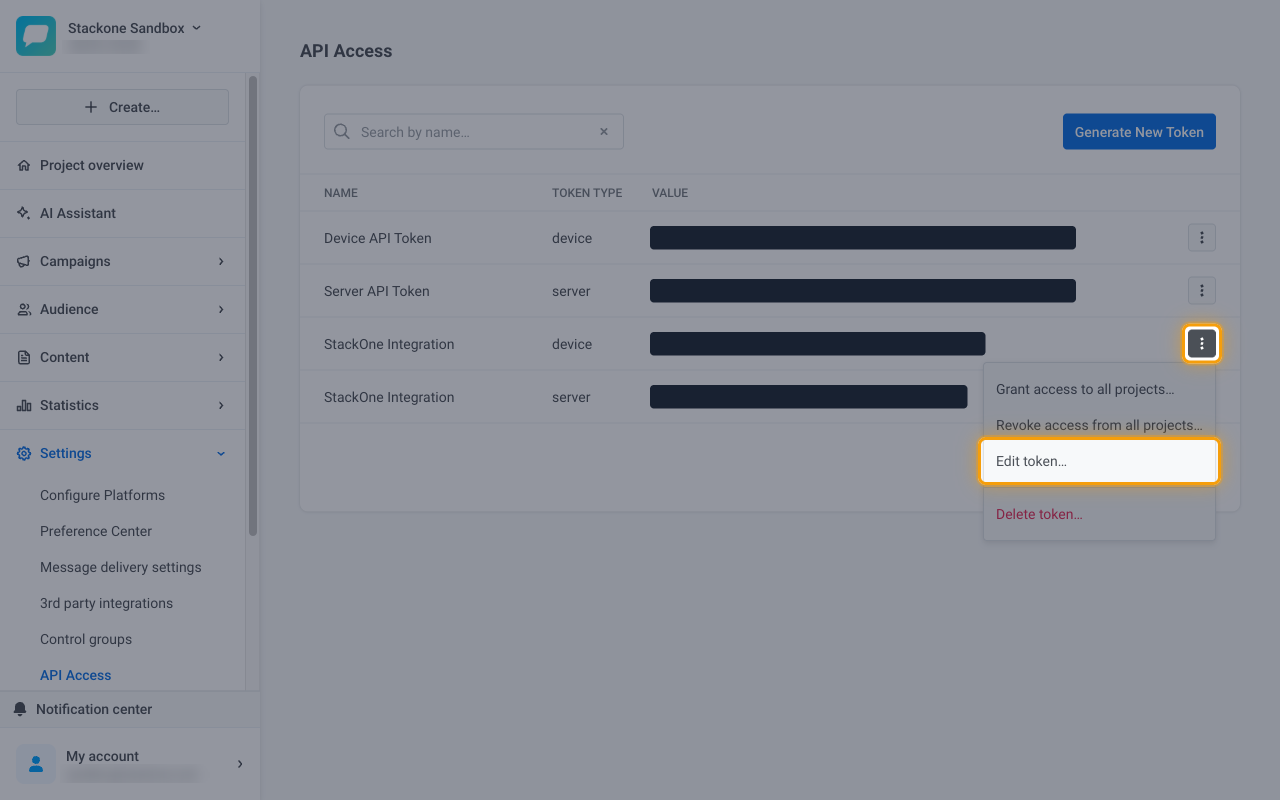The image size is (1280, 800).
Task: Click the Content document icon
Action: point(24,357)
